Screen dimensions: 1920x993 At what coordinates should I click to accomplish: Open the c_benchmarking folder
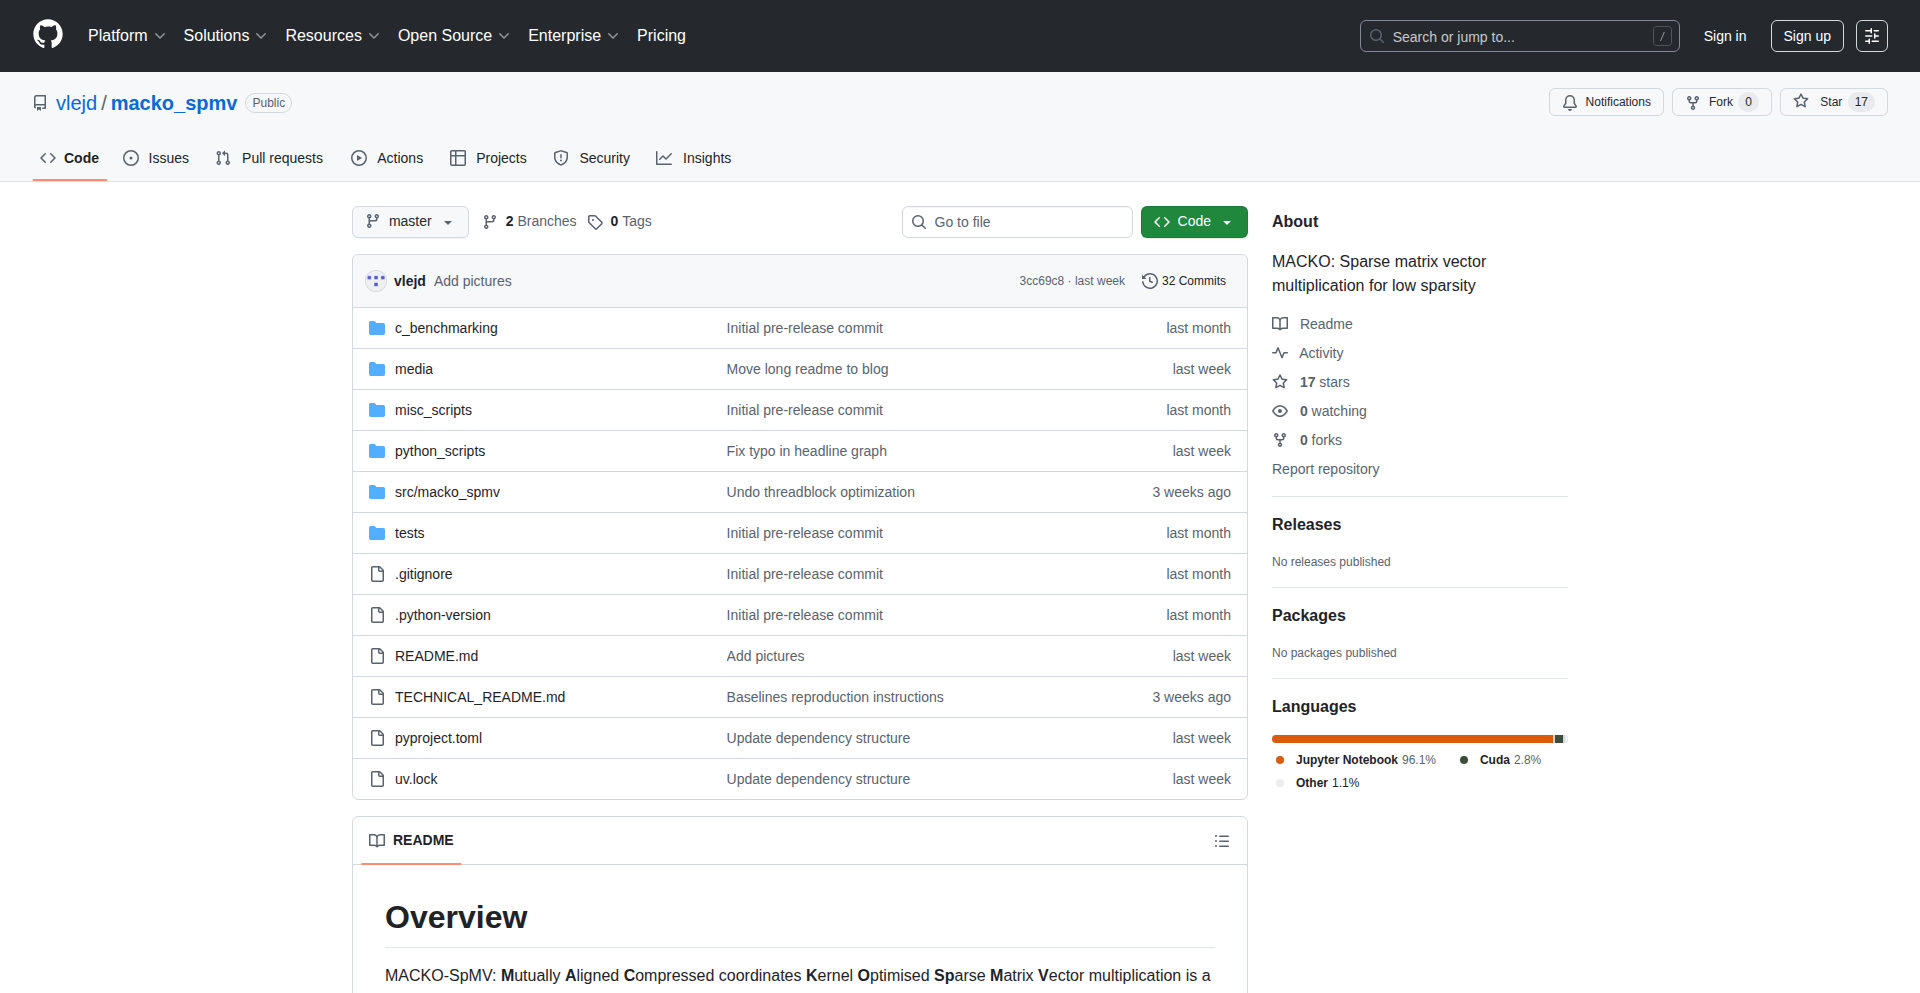(x=445, y=328)
